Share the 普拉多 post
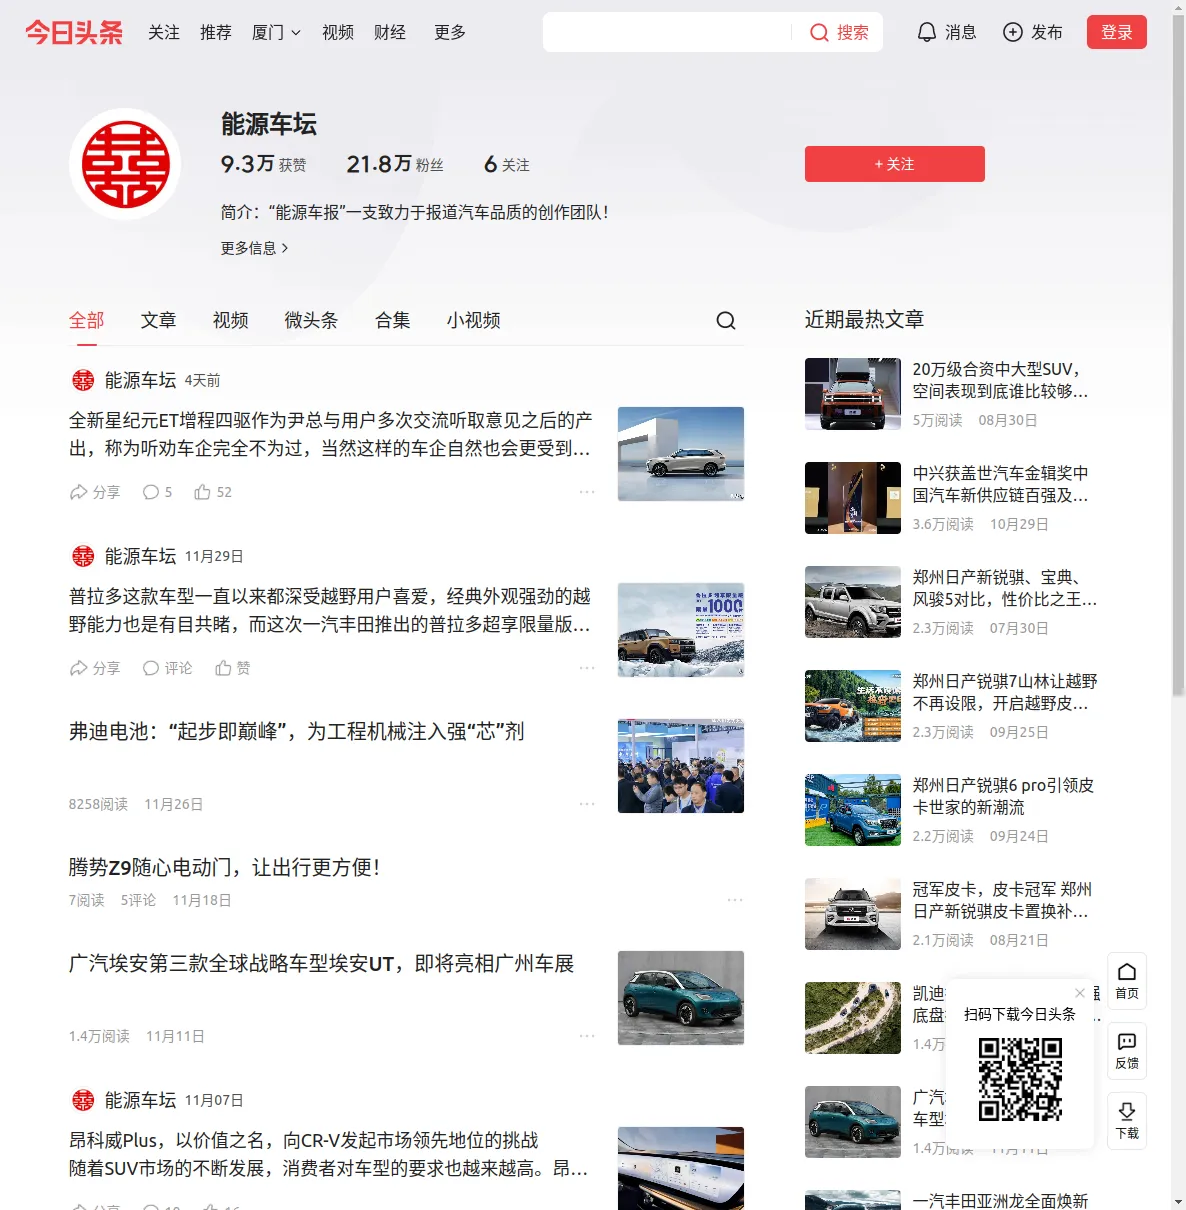Viewport: 1186px width, 1210px height. (x=94, y=668)
